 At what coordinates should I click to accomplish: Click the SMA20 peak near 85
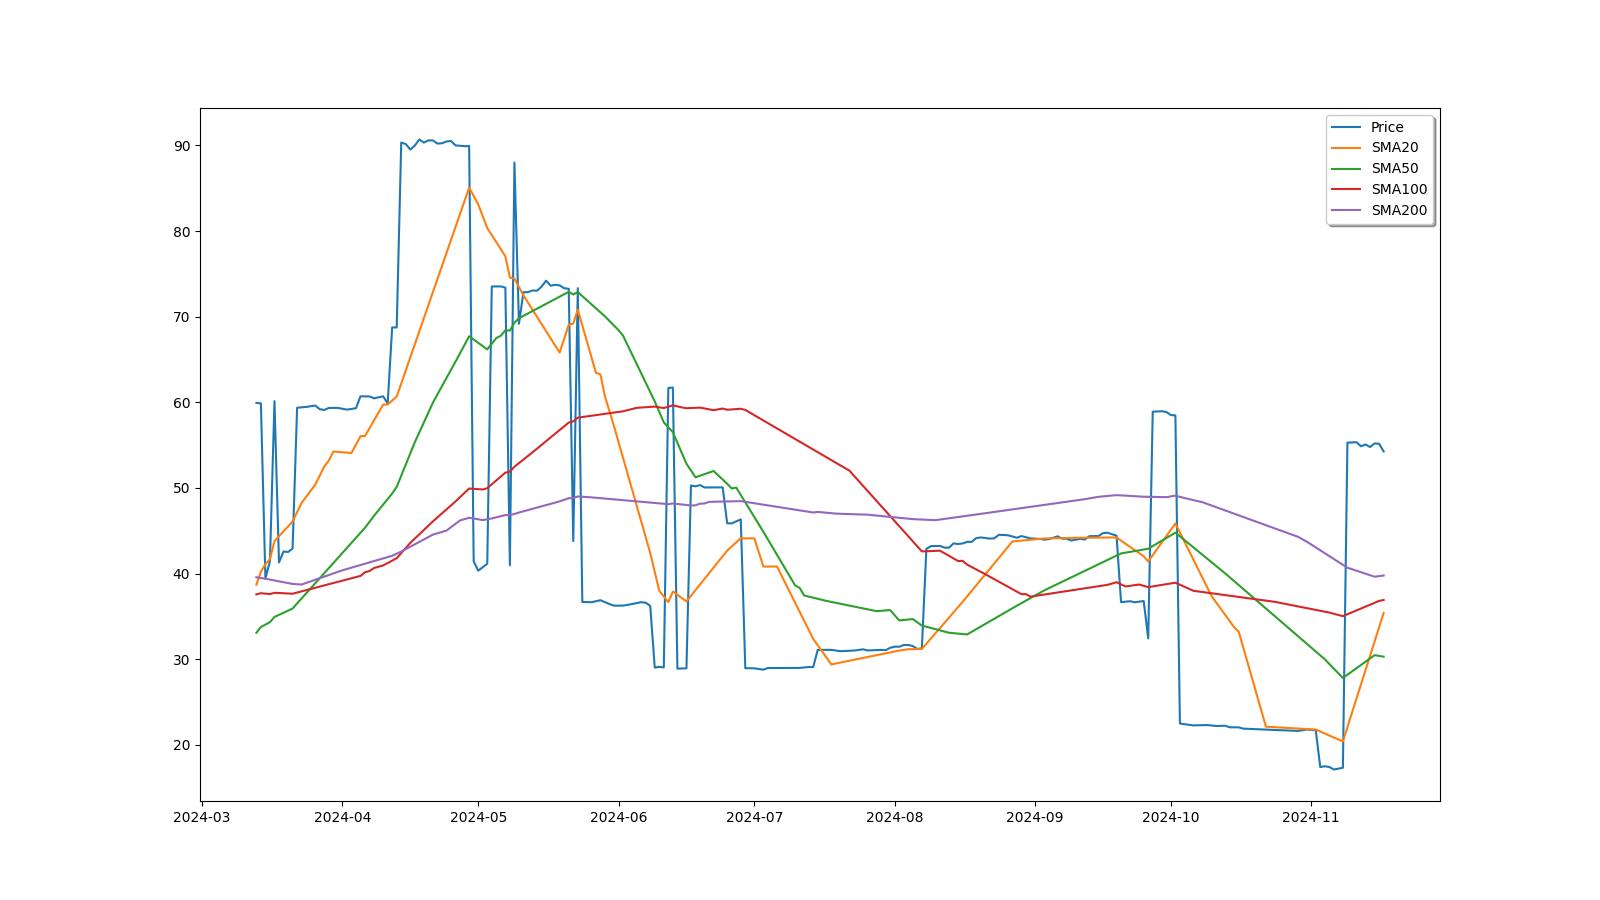point(469,188)
